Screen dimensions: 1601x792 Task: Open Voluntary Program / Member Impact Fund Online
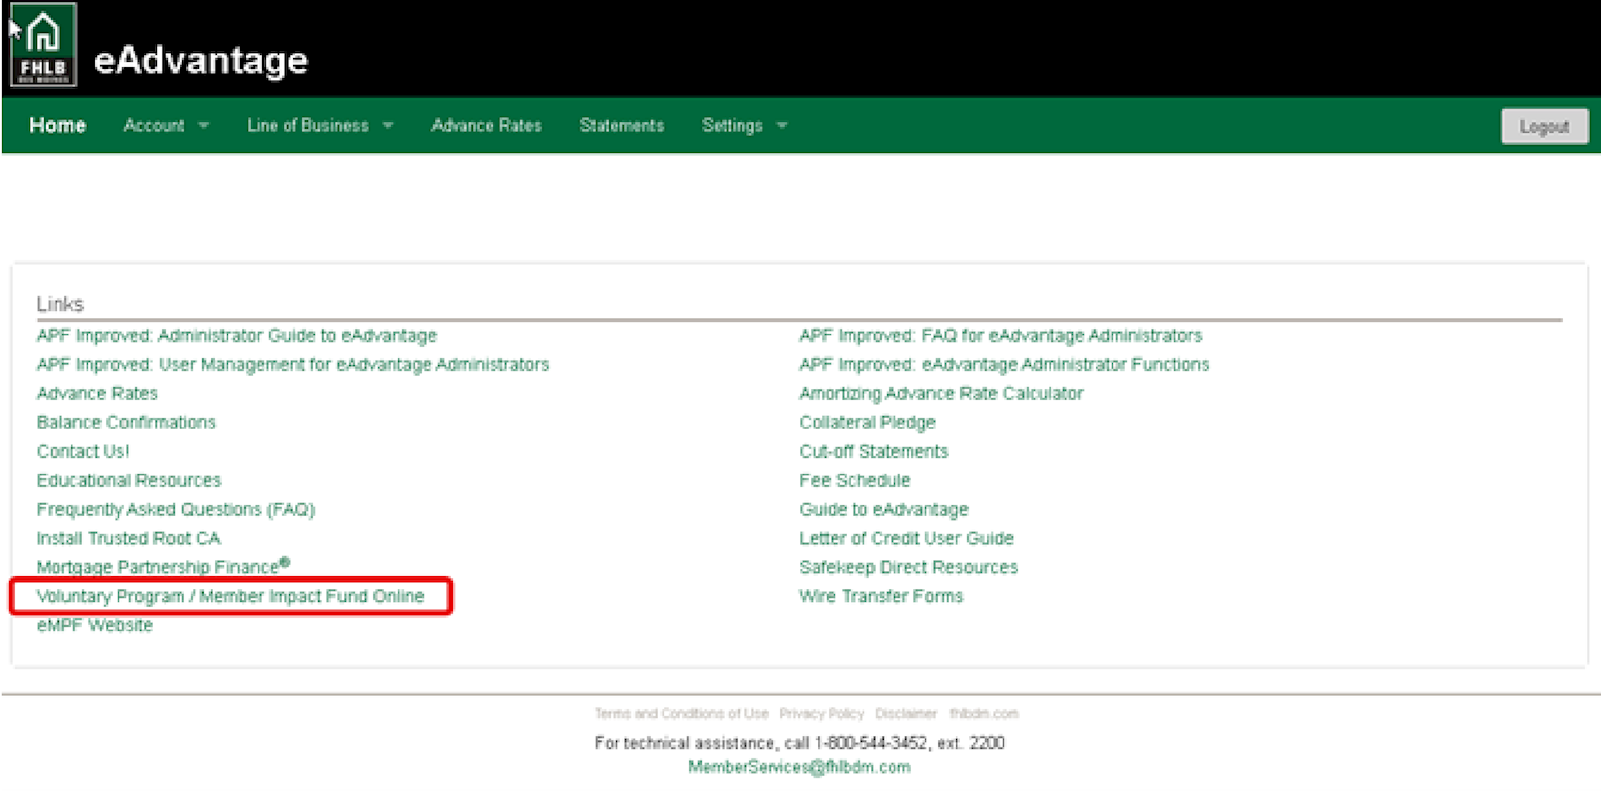230,596
